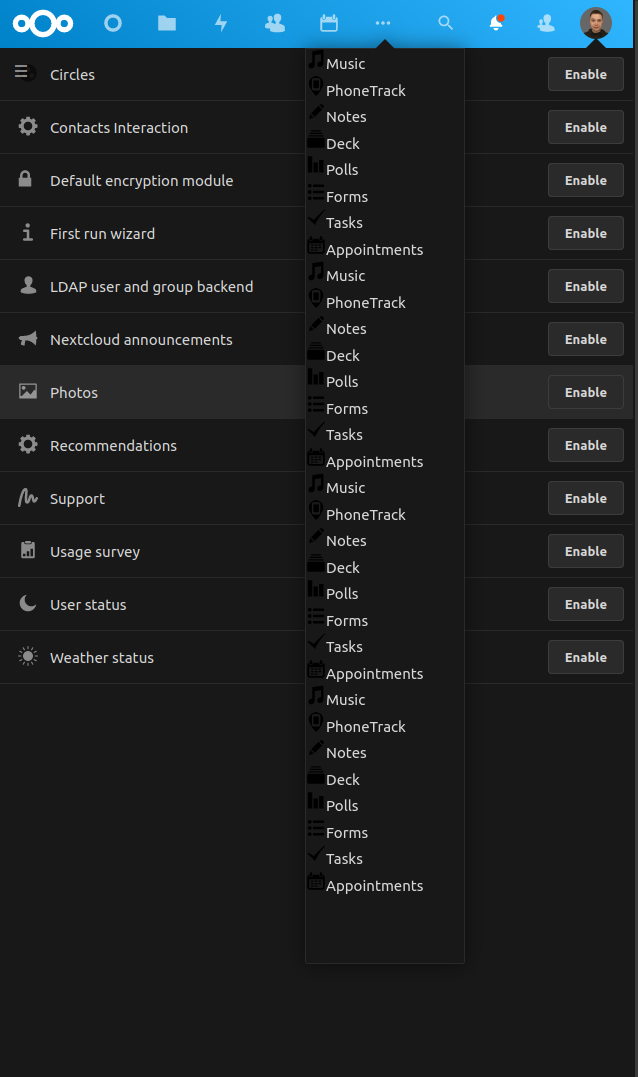638x1077 pixels.
Task: Open the notifications bell
Action: click(x=495, y=22)
